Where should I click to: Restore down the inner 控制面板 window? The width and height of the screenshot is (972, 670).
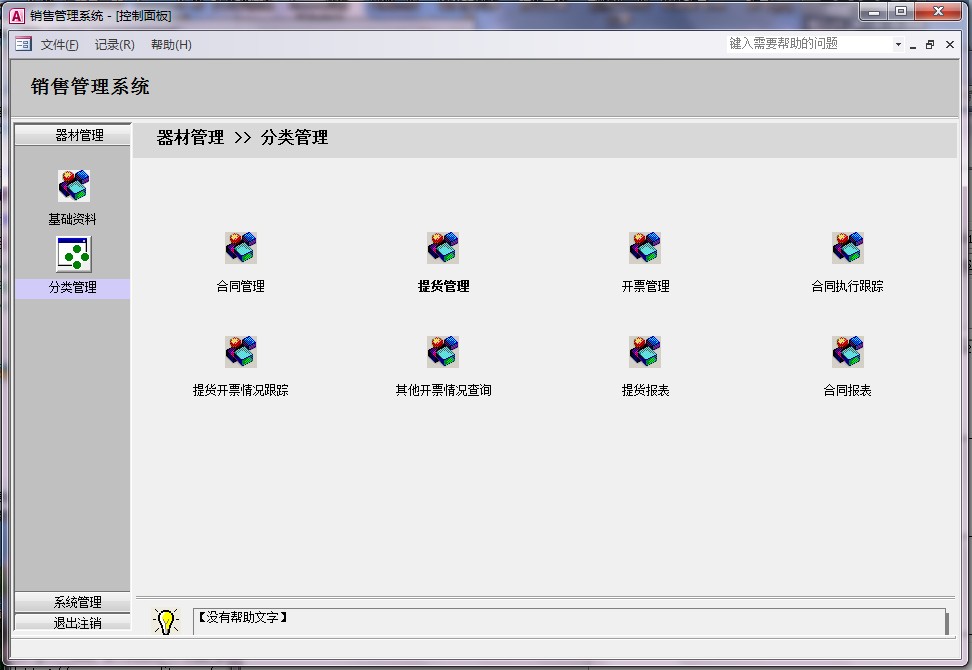(930, 45)
